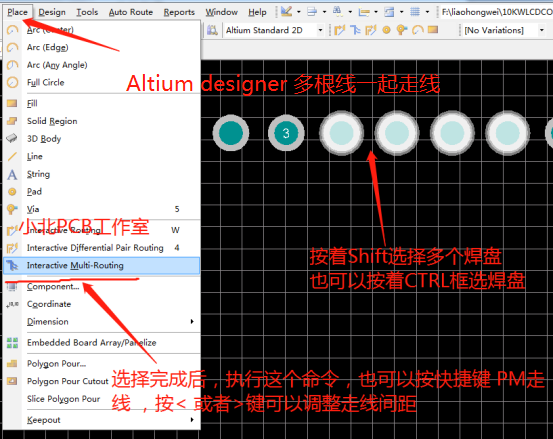
Task: Choose Interactive Differential Pair Routing
Action: click(x=102, y=248)
